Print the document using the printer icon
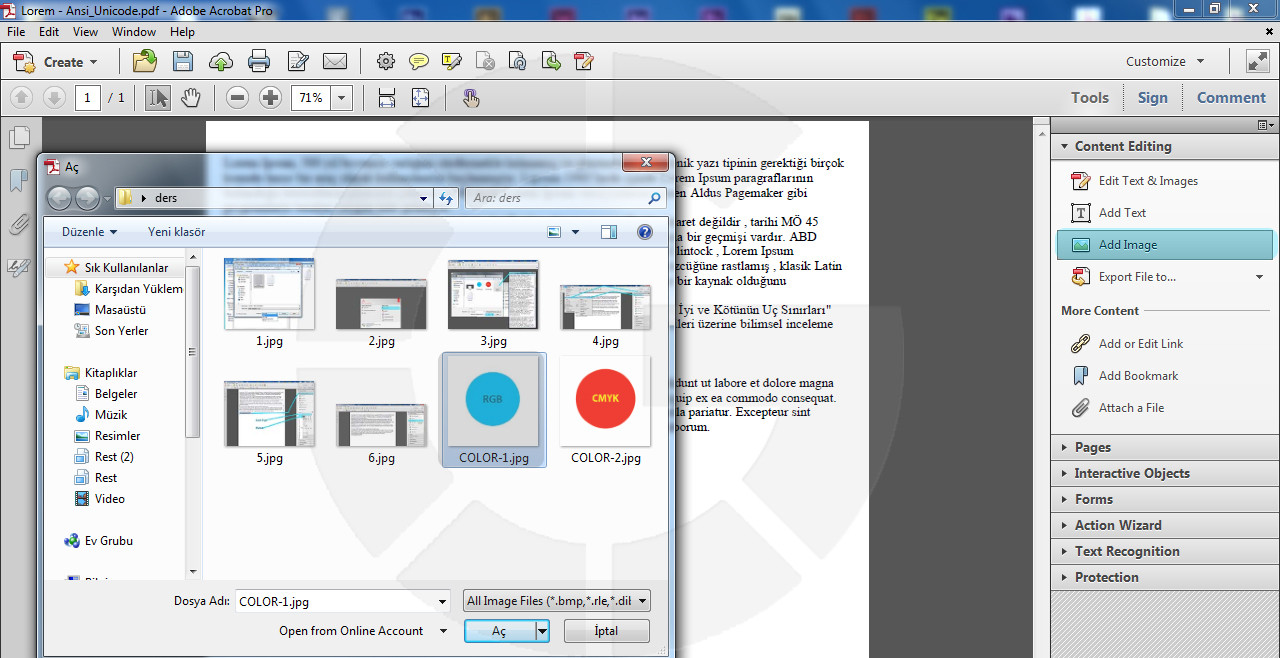Viewport: 1280px width, 658px height. coord(259,62)
